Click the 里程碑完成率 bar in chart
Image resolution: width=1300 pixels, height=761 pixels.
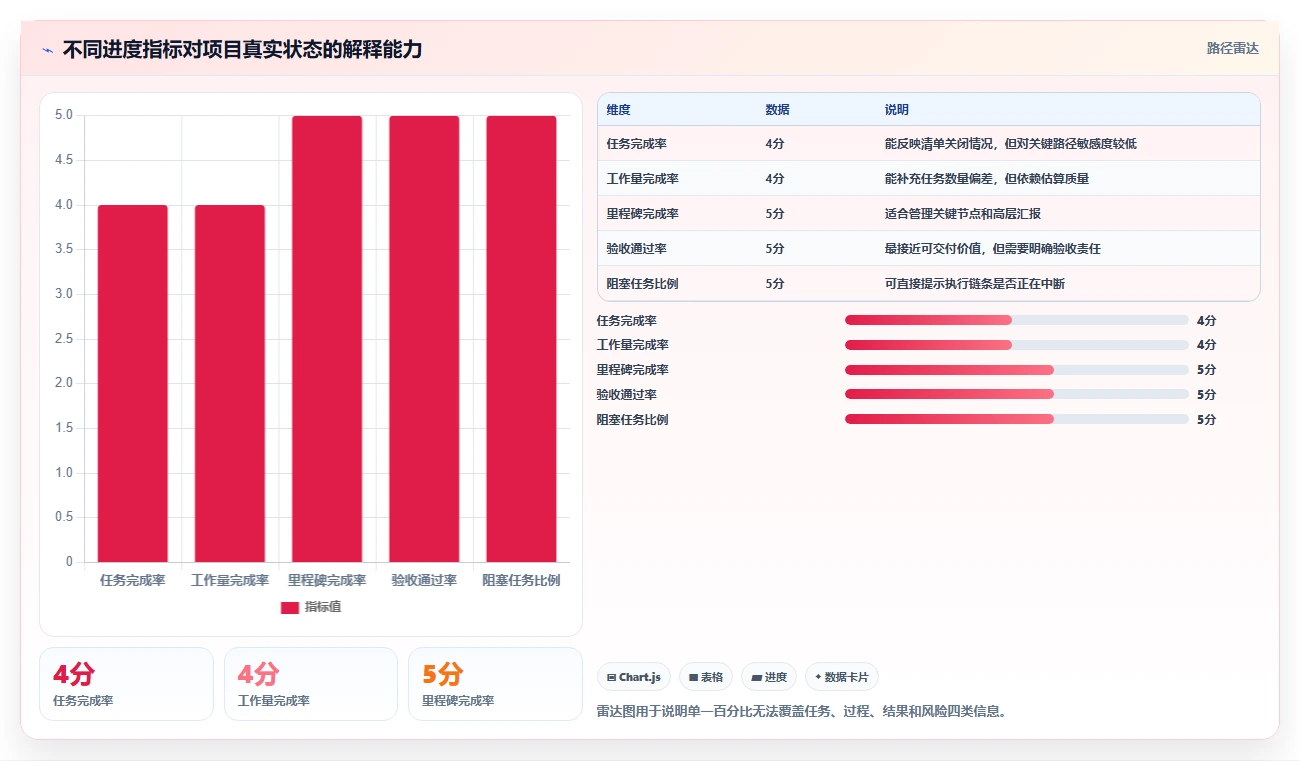point(327,339)
